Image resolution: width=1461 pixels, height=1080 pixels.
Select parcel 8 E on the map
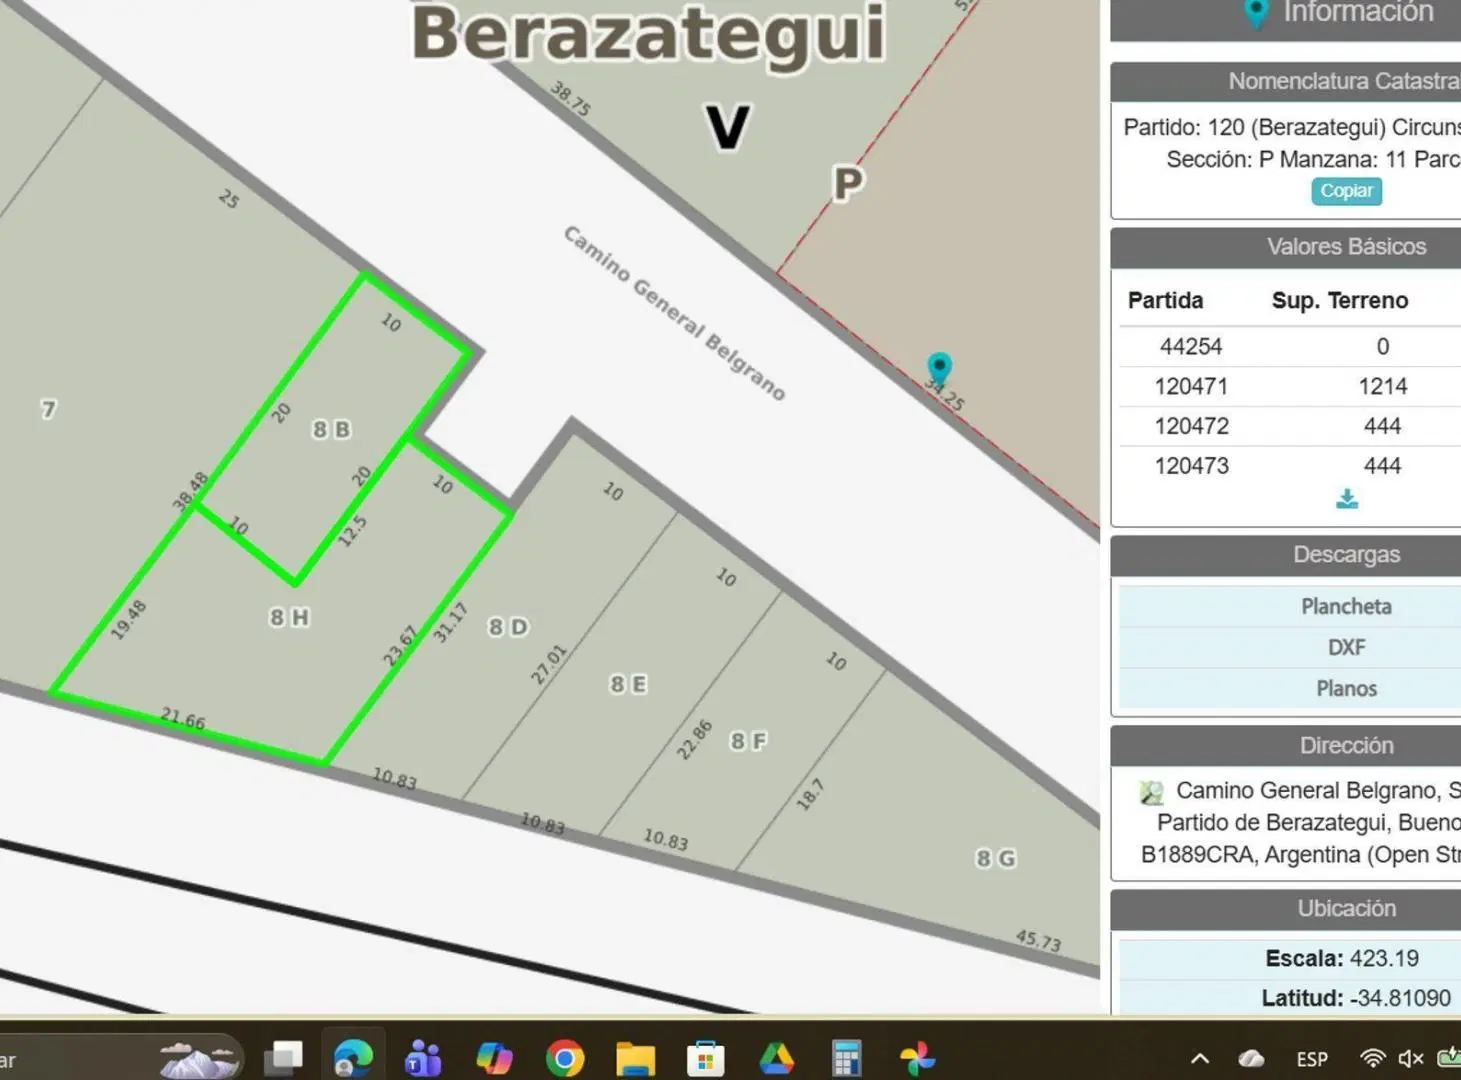(x=628, y=684)
